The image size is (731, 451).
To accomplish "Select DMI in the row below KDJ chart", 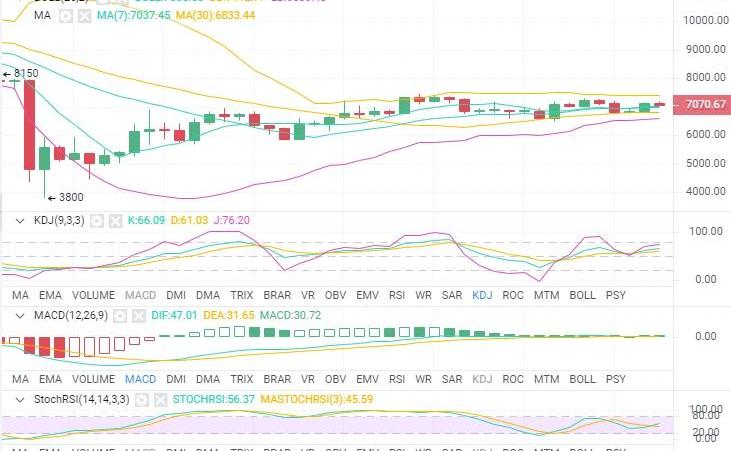I will pos(176,295).
